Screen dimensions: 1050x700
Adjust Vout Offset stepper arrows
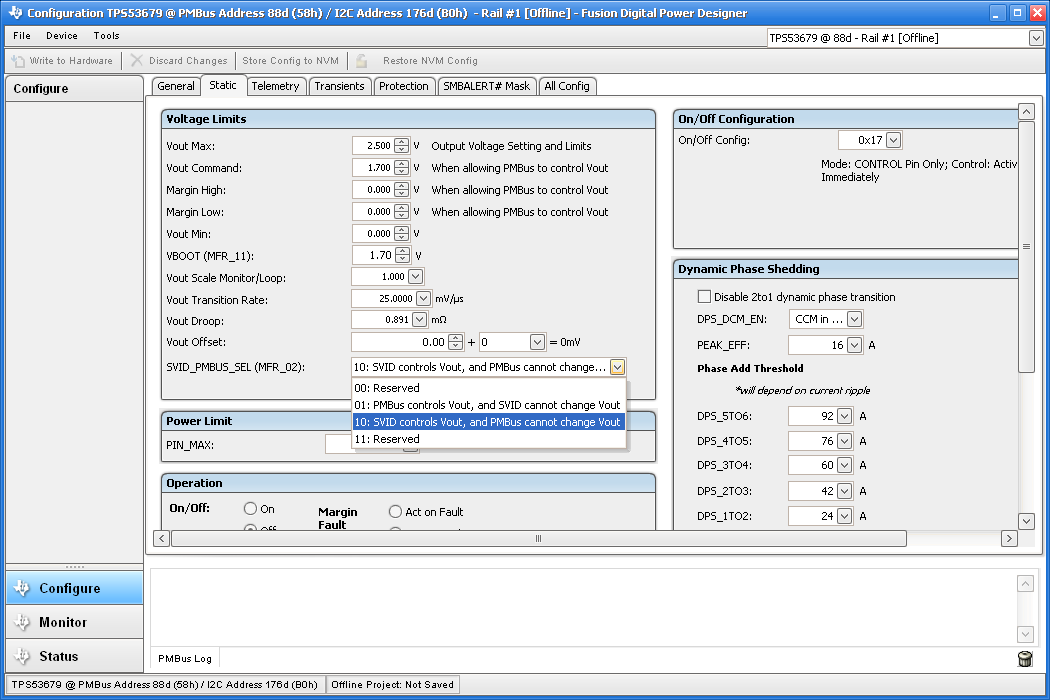tap(455, 342)
